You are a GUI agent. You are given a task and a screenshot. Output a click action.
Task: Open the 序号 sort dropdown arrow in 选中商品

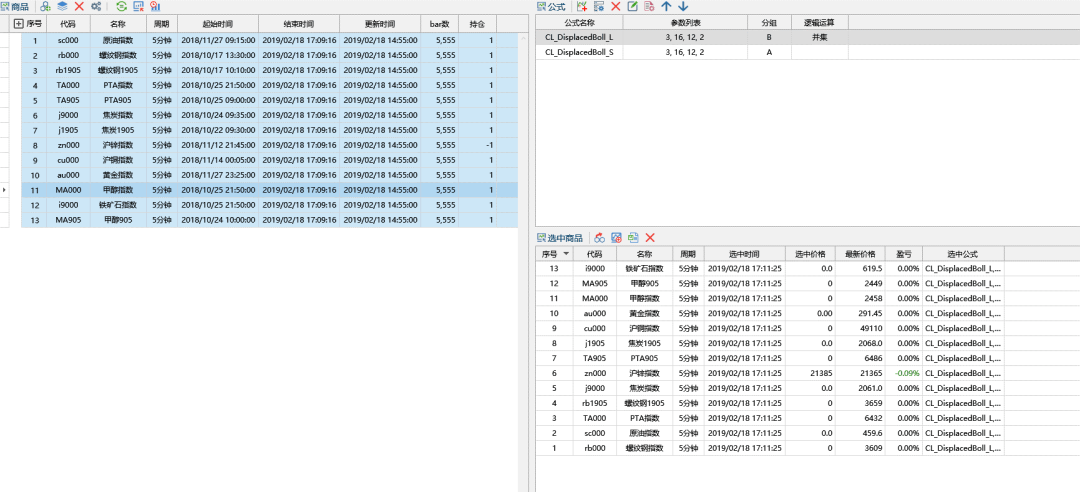[566, 254]
